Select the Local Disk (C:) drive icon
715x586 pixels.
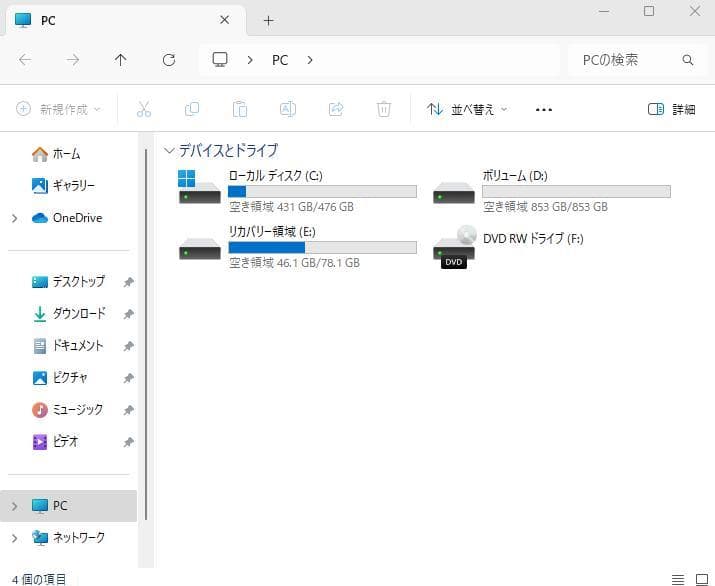pos(199,187)
